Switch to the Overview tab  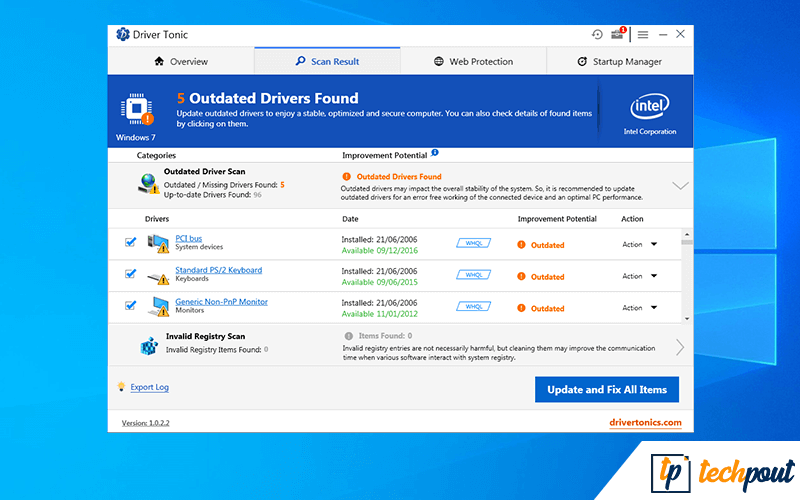pos(181,61)
